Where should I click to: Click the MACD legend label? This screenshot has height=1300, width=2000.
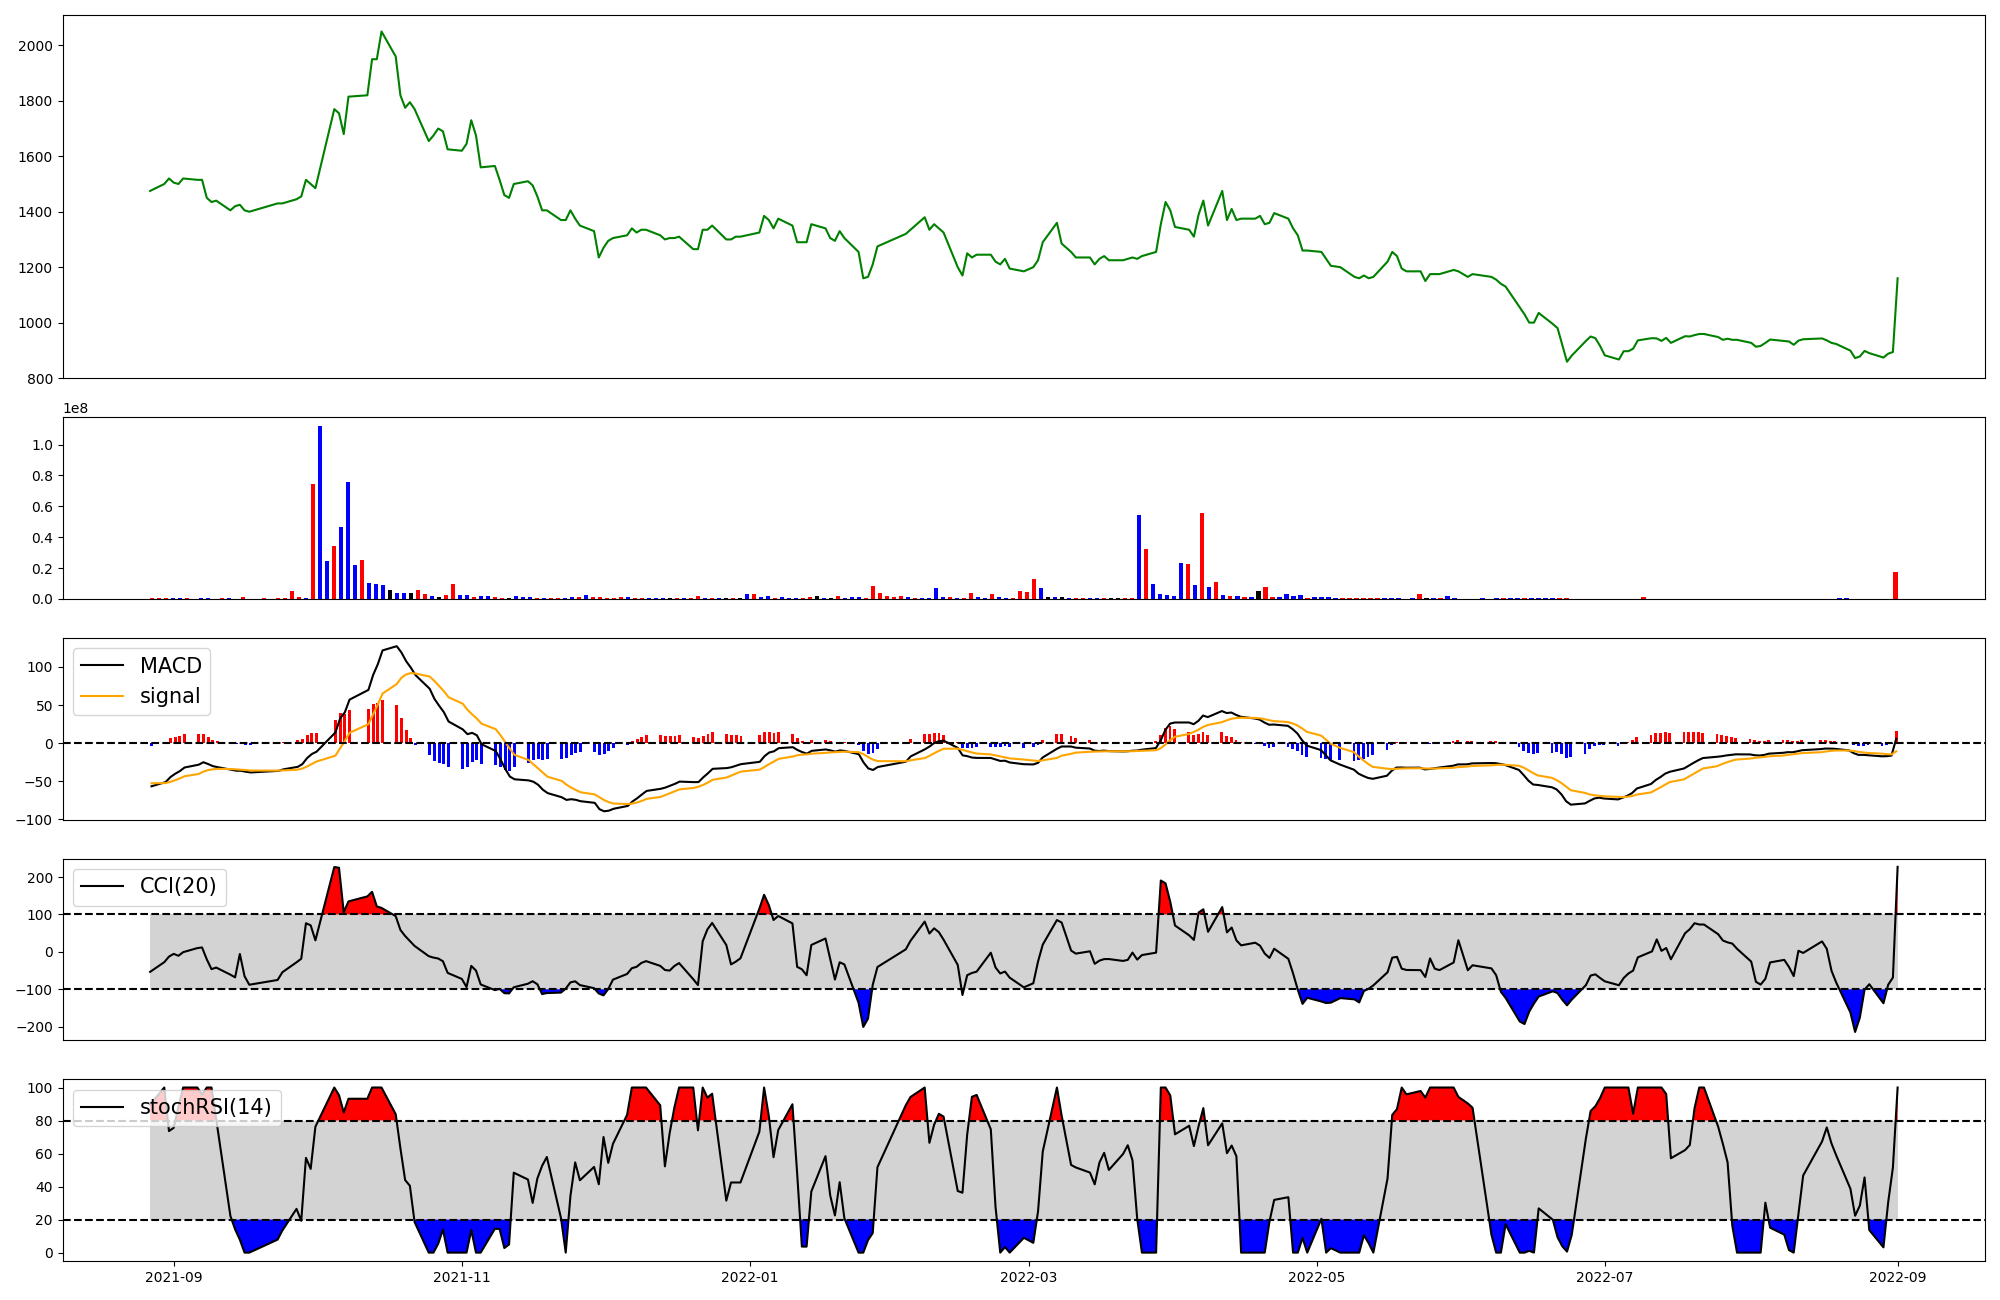coord(170,666)
